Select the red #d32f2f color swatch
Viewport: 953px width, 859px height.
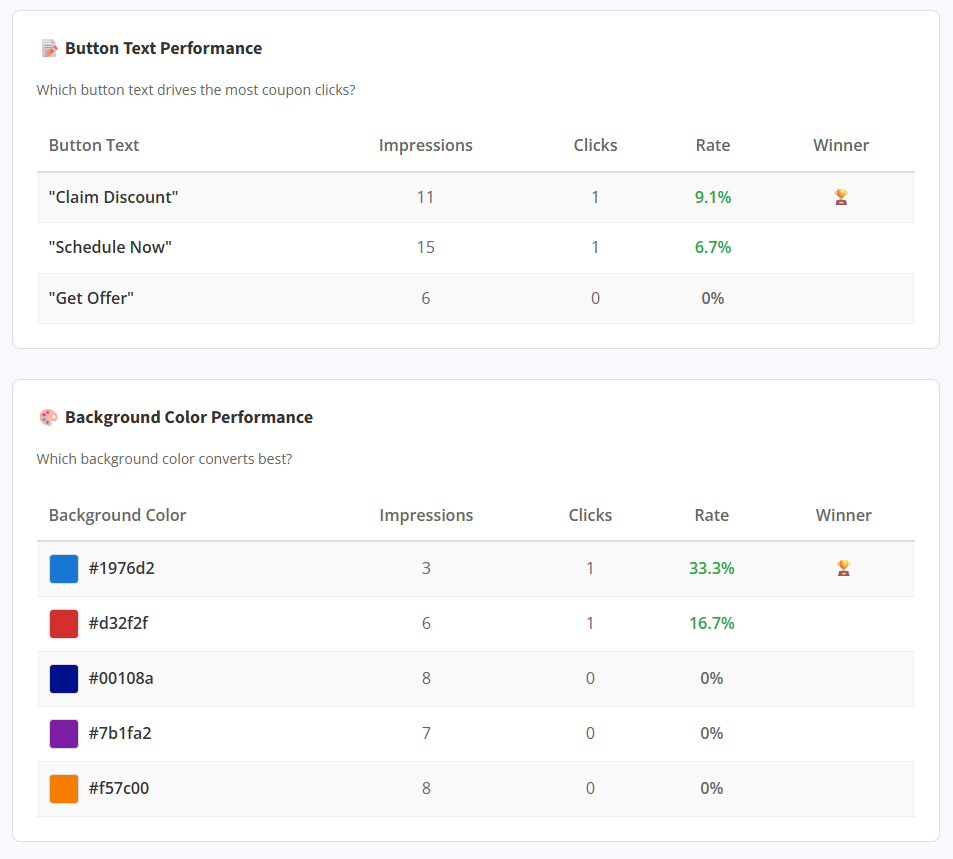click(64, 624)
